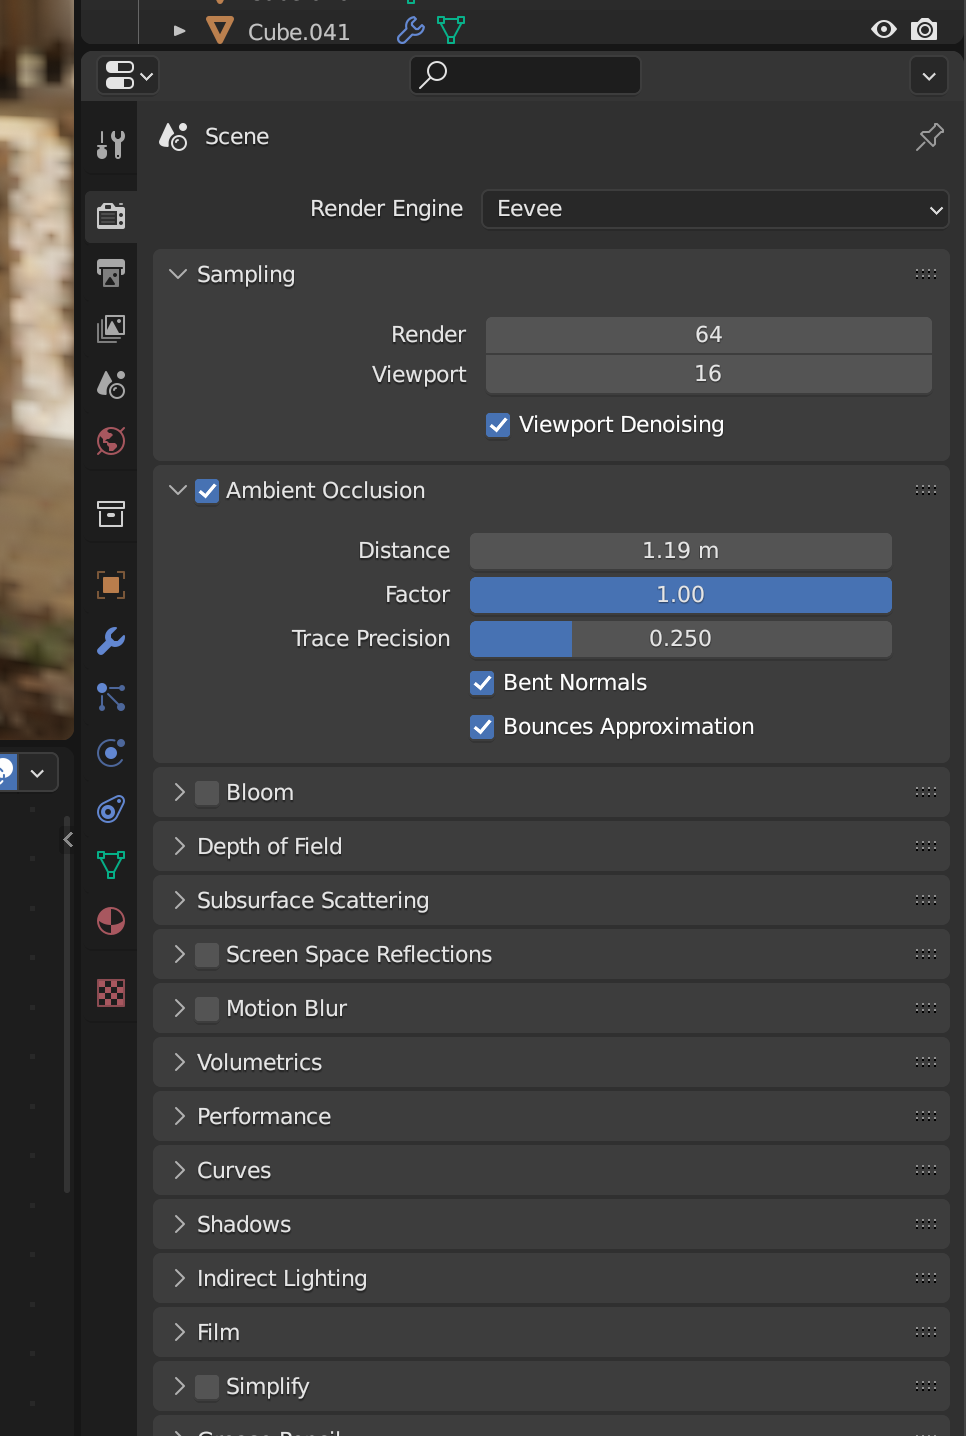This screenshot has width=966, height=1436.
Task: Open the Modifier properties wrench tab
Action: [111, 640]
